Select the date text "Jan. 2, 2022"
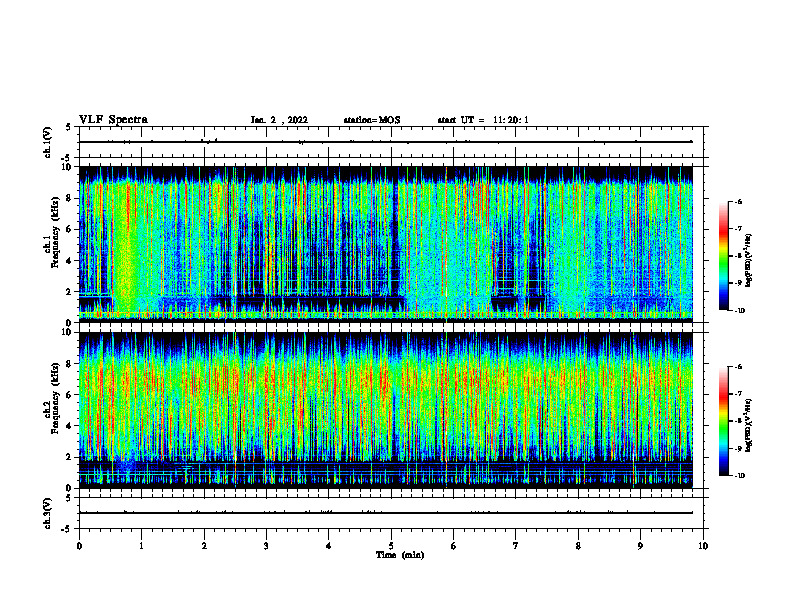 tap(279, 120)
